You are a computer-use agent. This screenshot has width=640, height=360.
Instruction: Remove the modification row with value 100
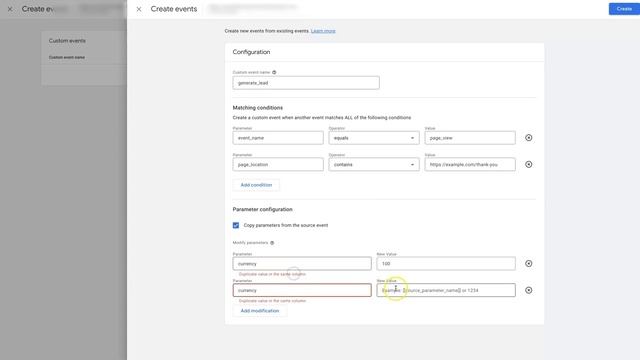[529, 264]
